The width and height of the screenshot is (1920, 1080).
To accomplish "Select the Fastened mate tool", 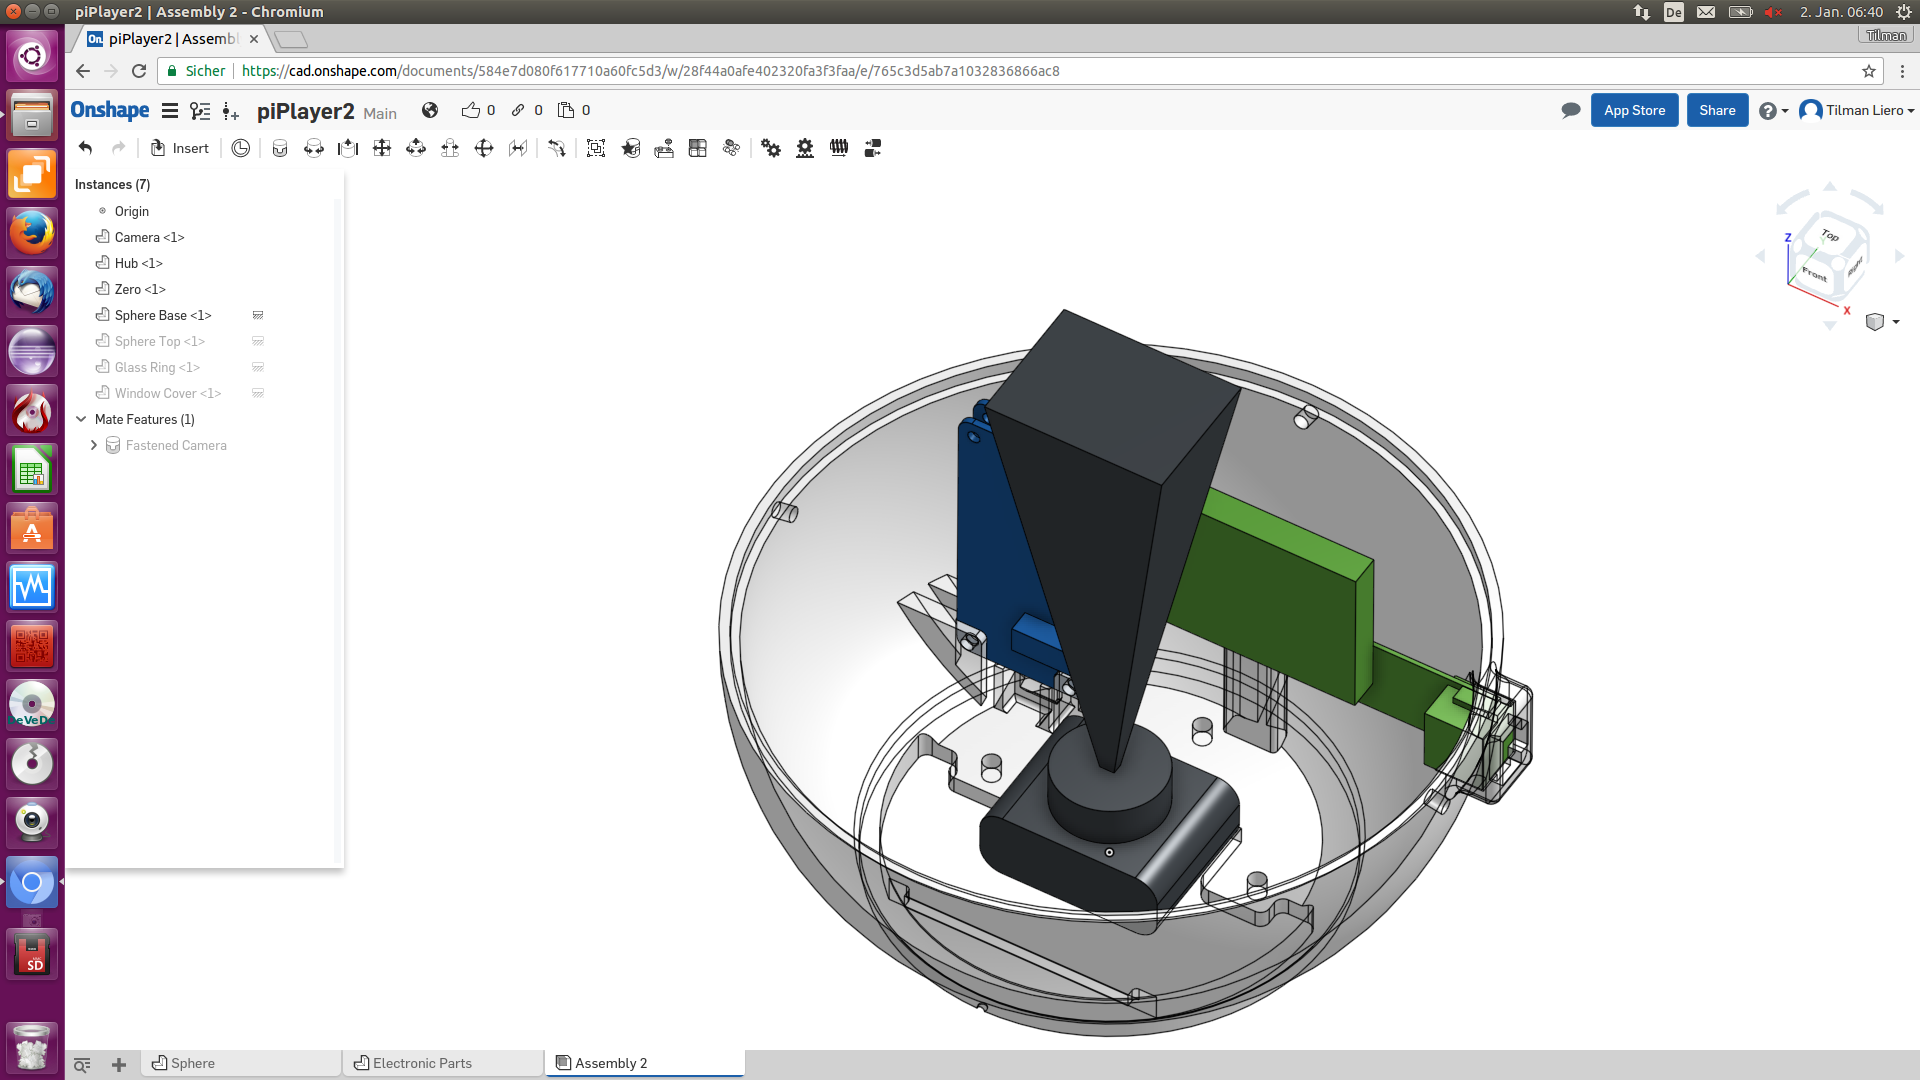I will (280, 148).
